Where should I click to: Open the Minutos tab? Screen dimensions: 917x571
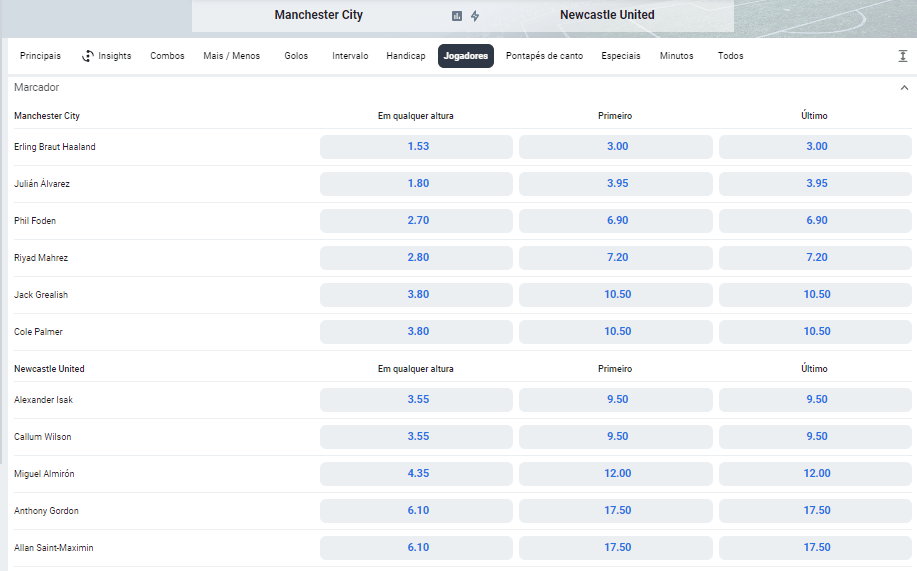coord(677,56)
